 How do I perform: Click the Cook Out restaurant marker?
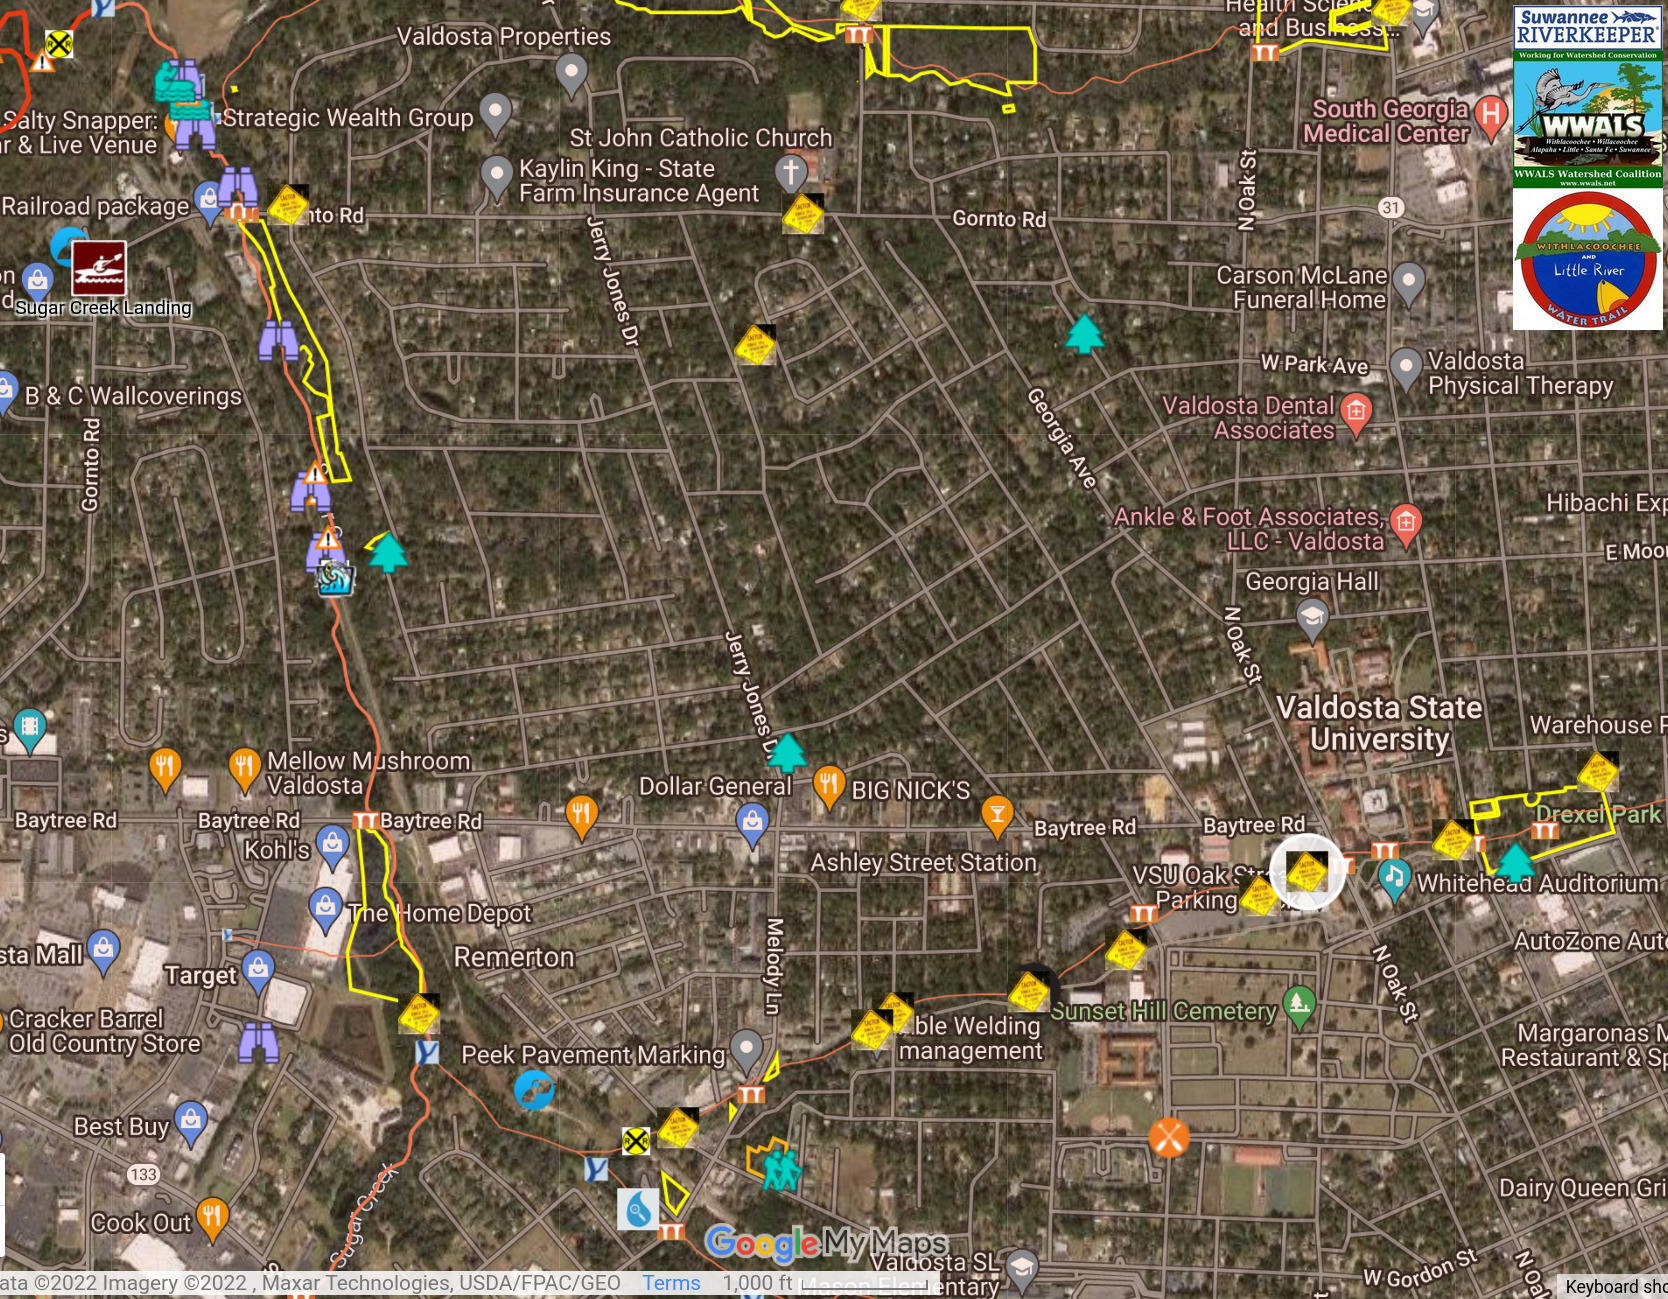(211, 1220)
